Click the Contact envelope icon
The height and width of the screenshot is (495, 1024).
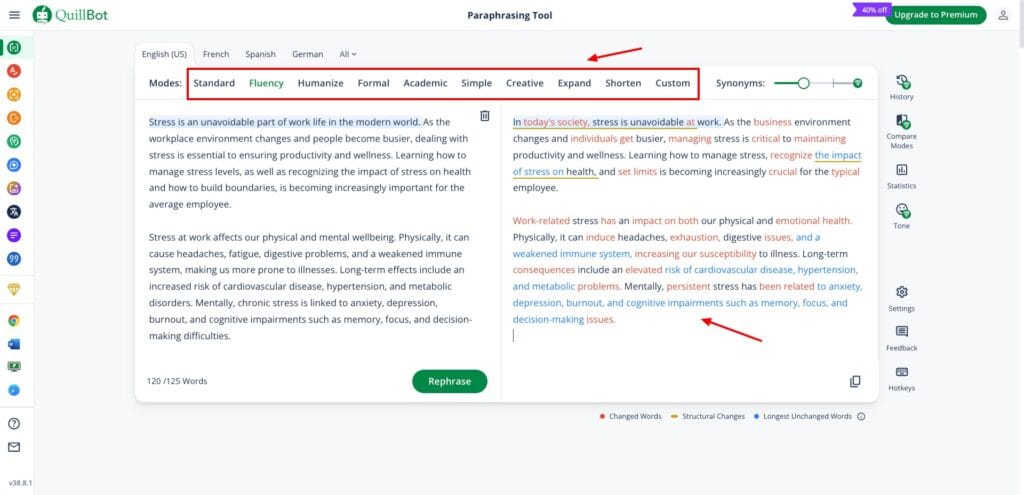14,447
